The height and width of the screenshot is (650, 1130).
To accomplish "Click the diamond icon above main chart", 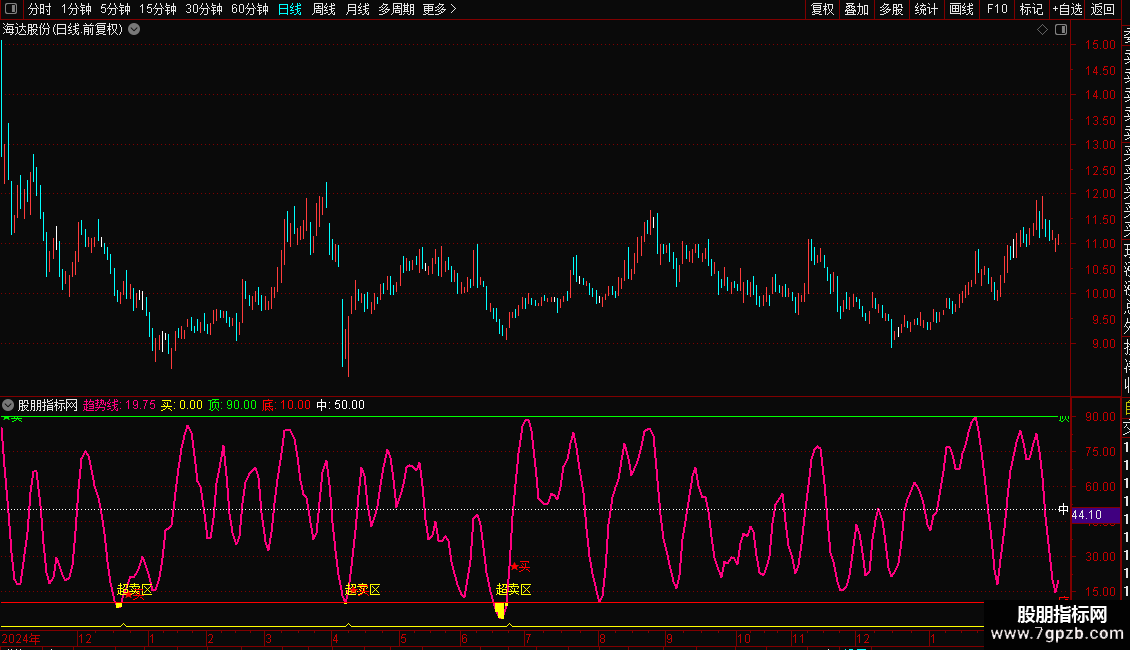I will pyautogui.click(x=1042, y=29).
